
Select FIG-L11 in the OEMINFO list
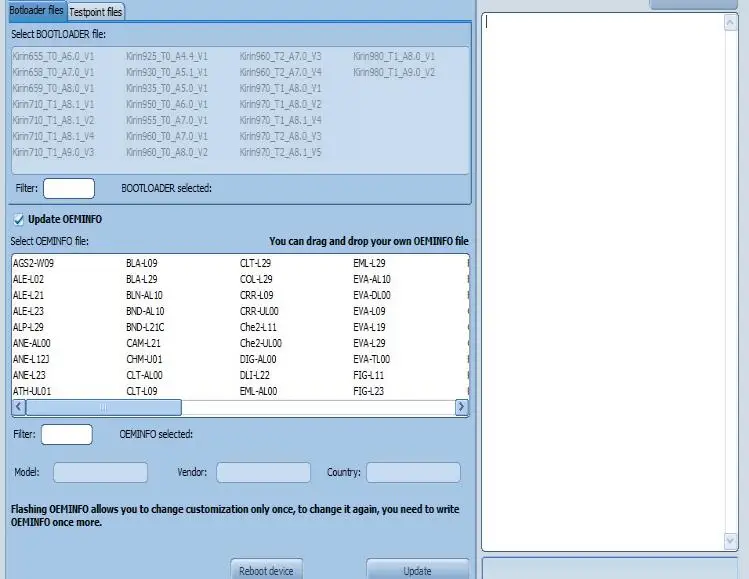(369, 375)
